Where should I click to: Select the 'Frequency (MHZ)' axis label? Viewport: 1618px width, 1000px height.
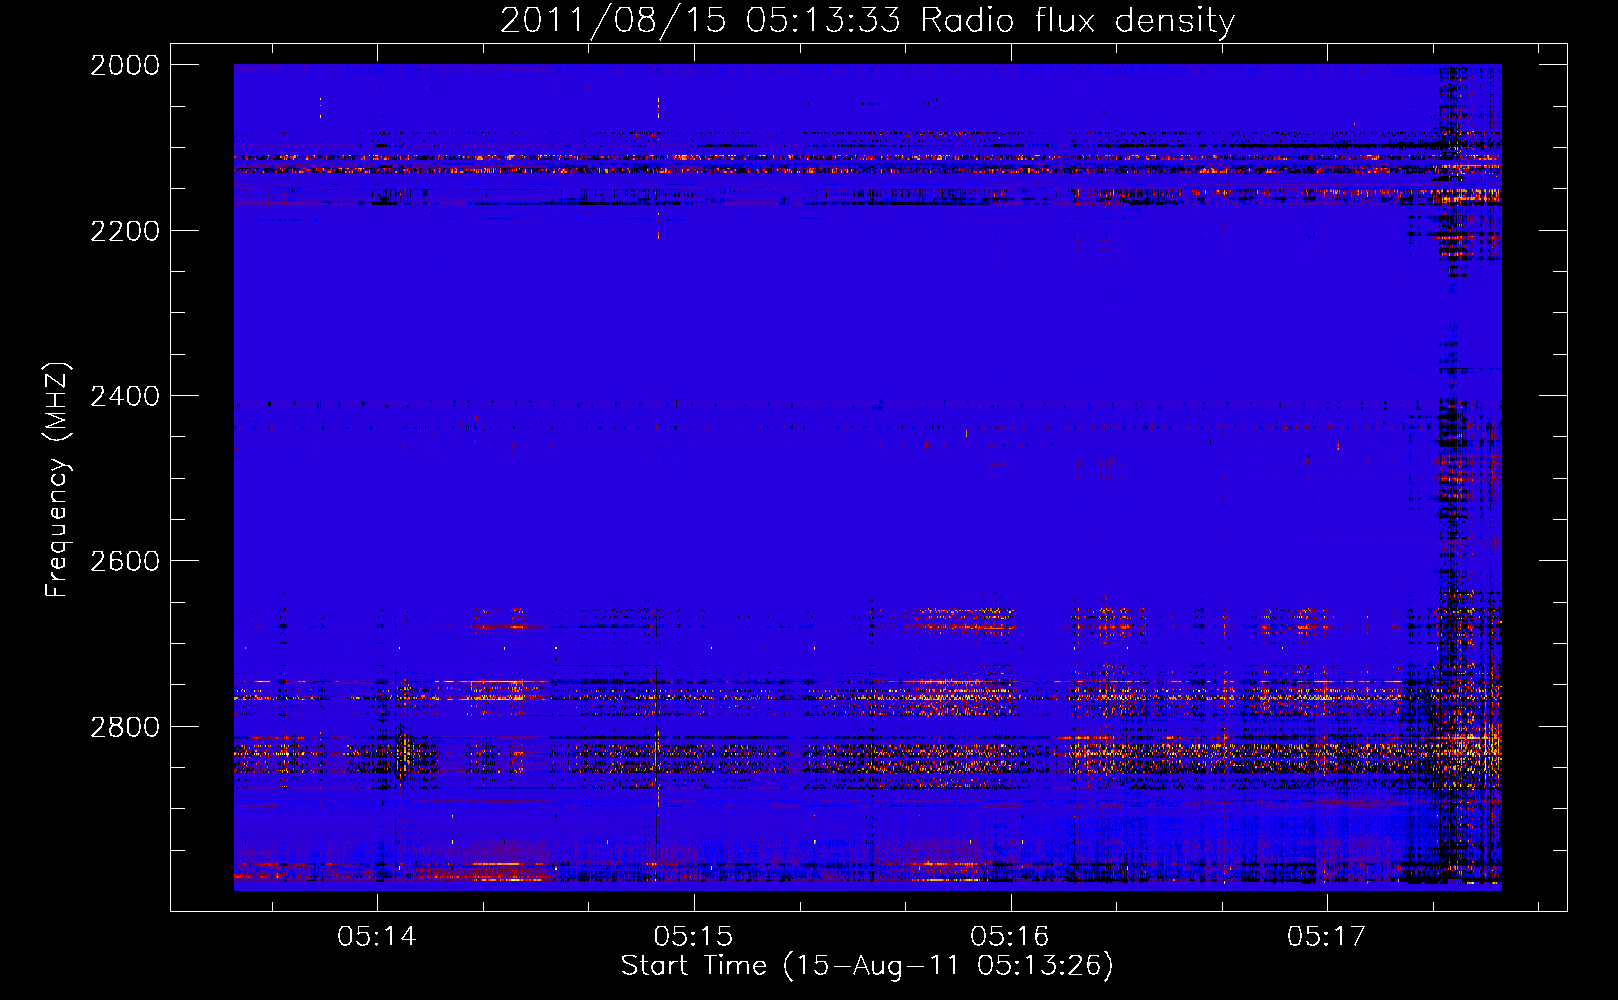pos(57,480)
